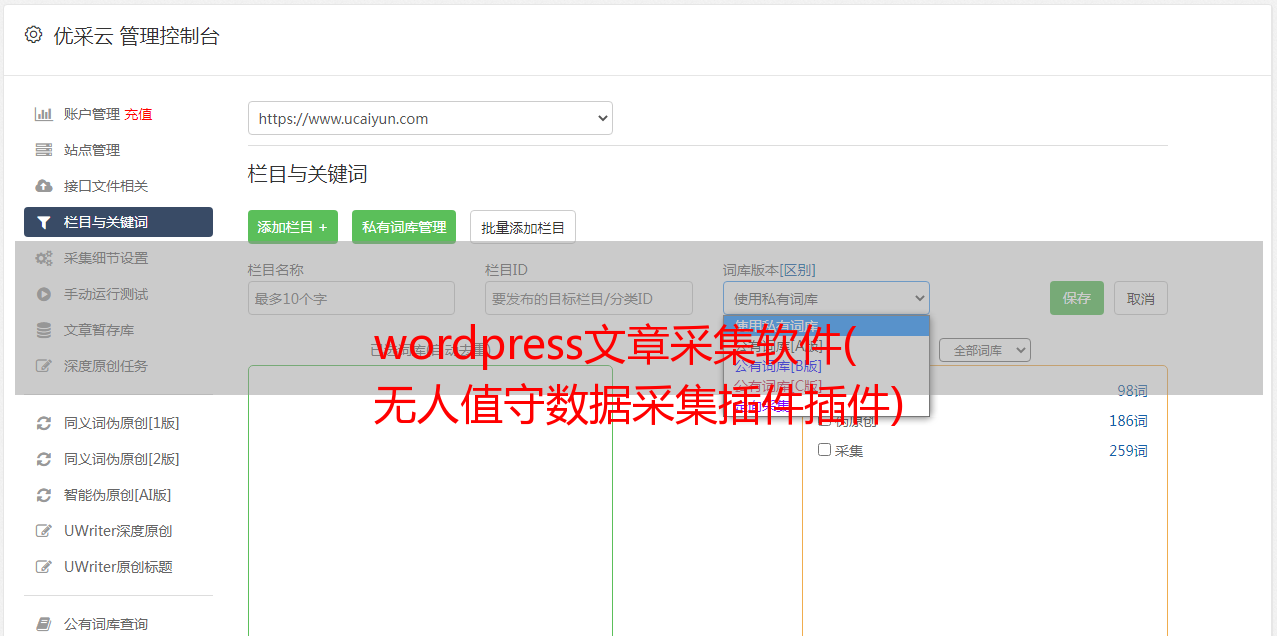The height and width of the screenshot is (636, 1277).
Task: Click the 98词 count
Action: point(1132,391)
